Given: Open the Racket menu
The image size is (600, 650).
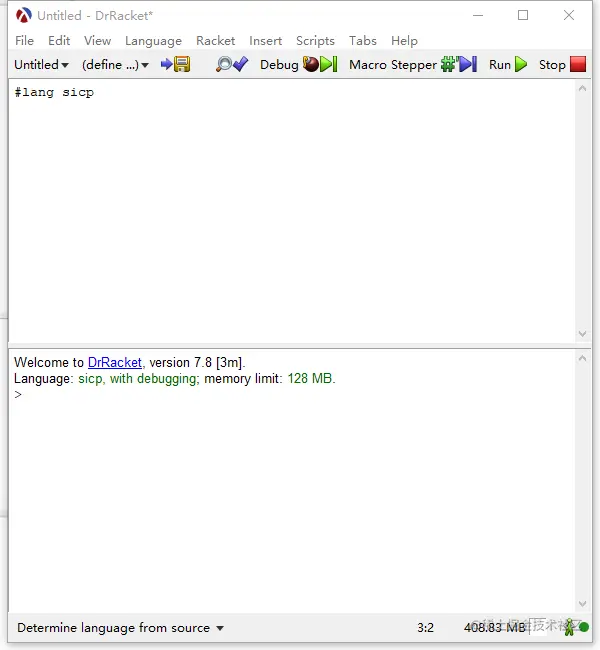Looking at the screenshot, I should pos(215,41).
